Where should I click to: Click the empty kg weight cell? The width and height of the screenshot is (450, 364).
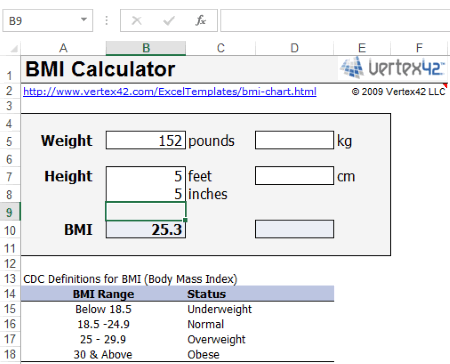point(294,140)
